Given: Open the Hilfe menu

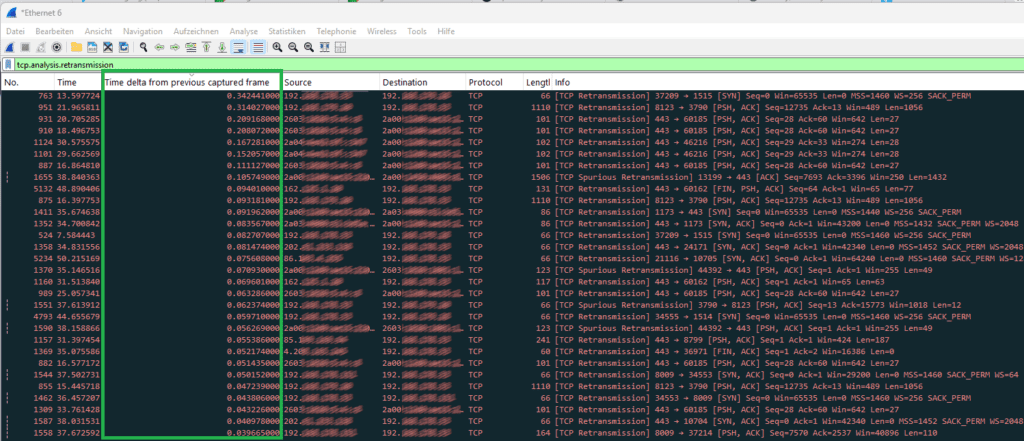Looking at the screenshot, I should (x=446, y=31).
